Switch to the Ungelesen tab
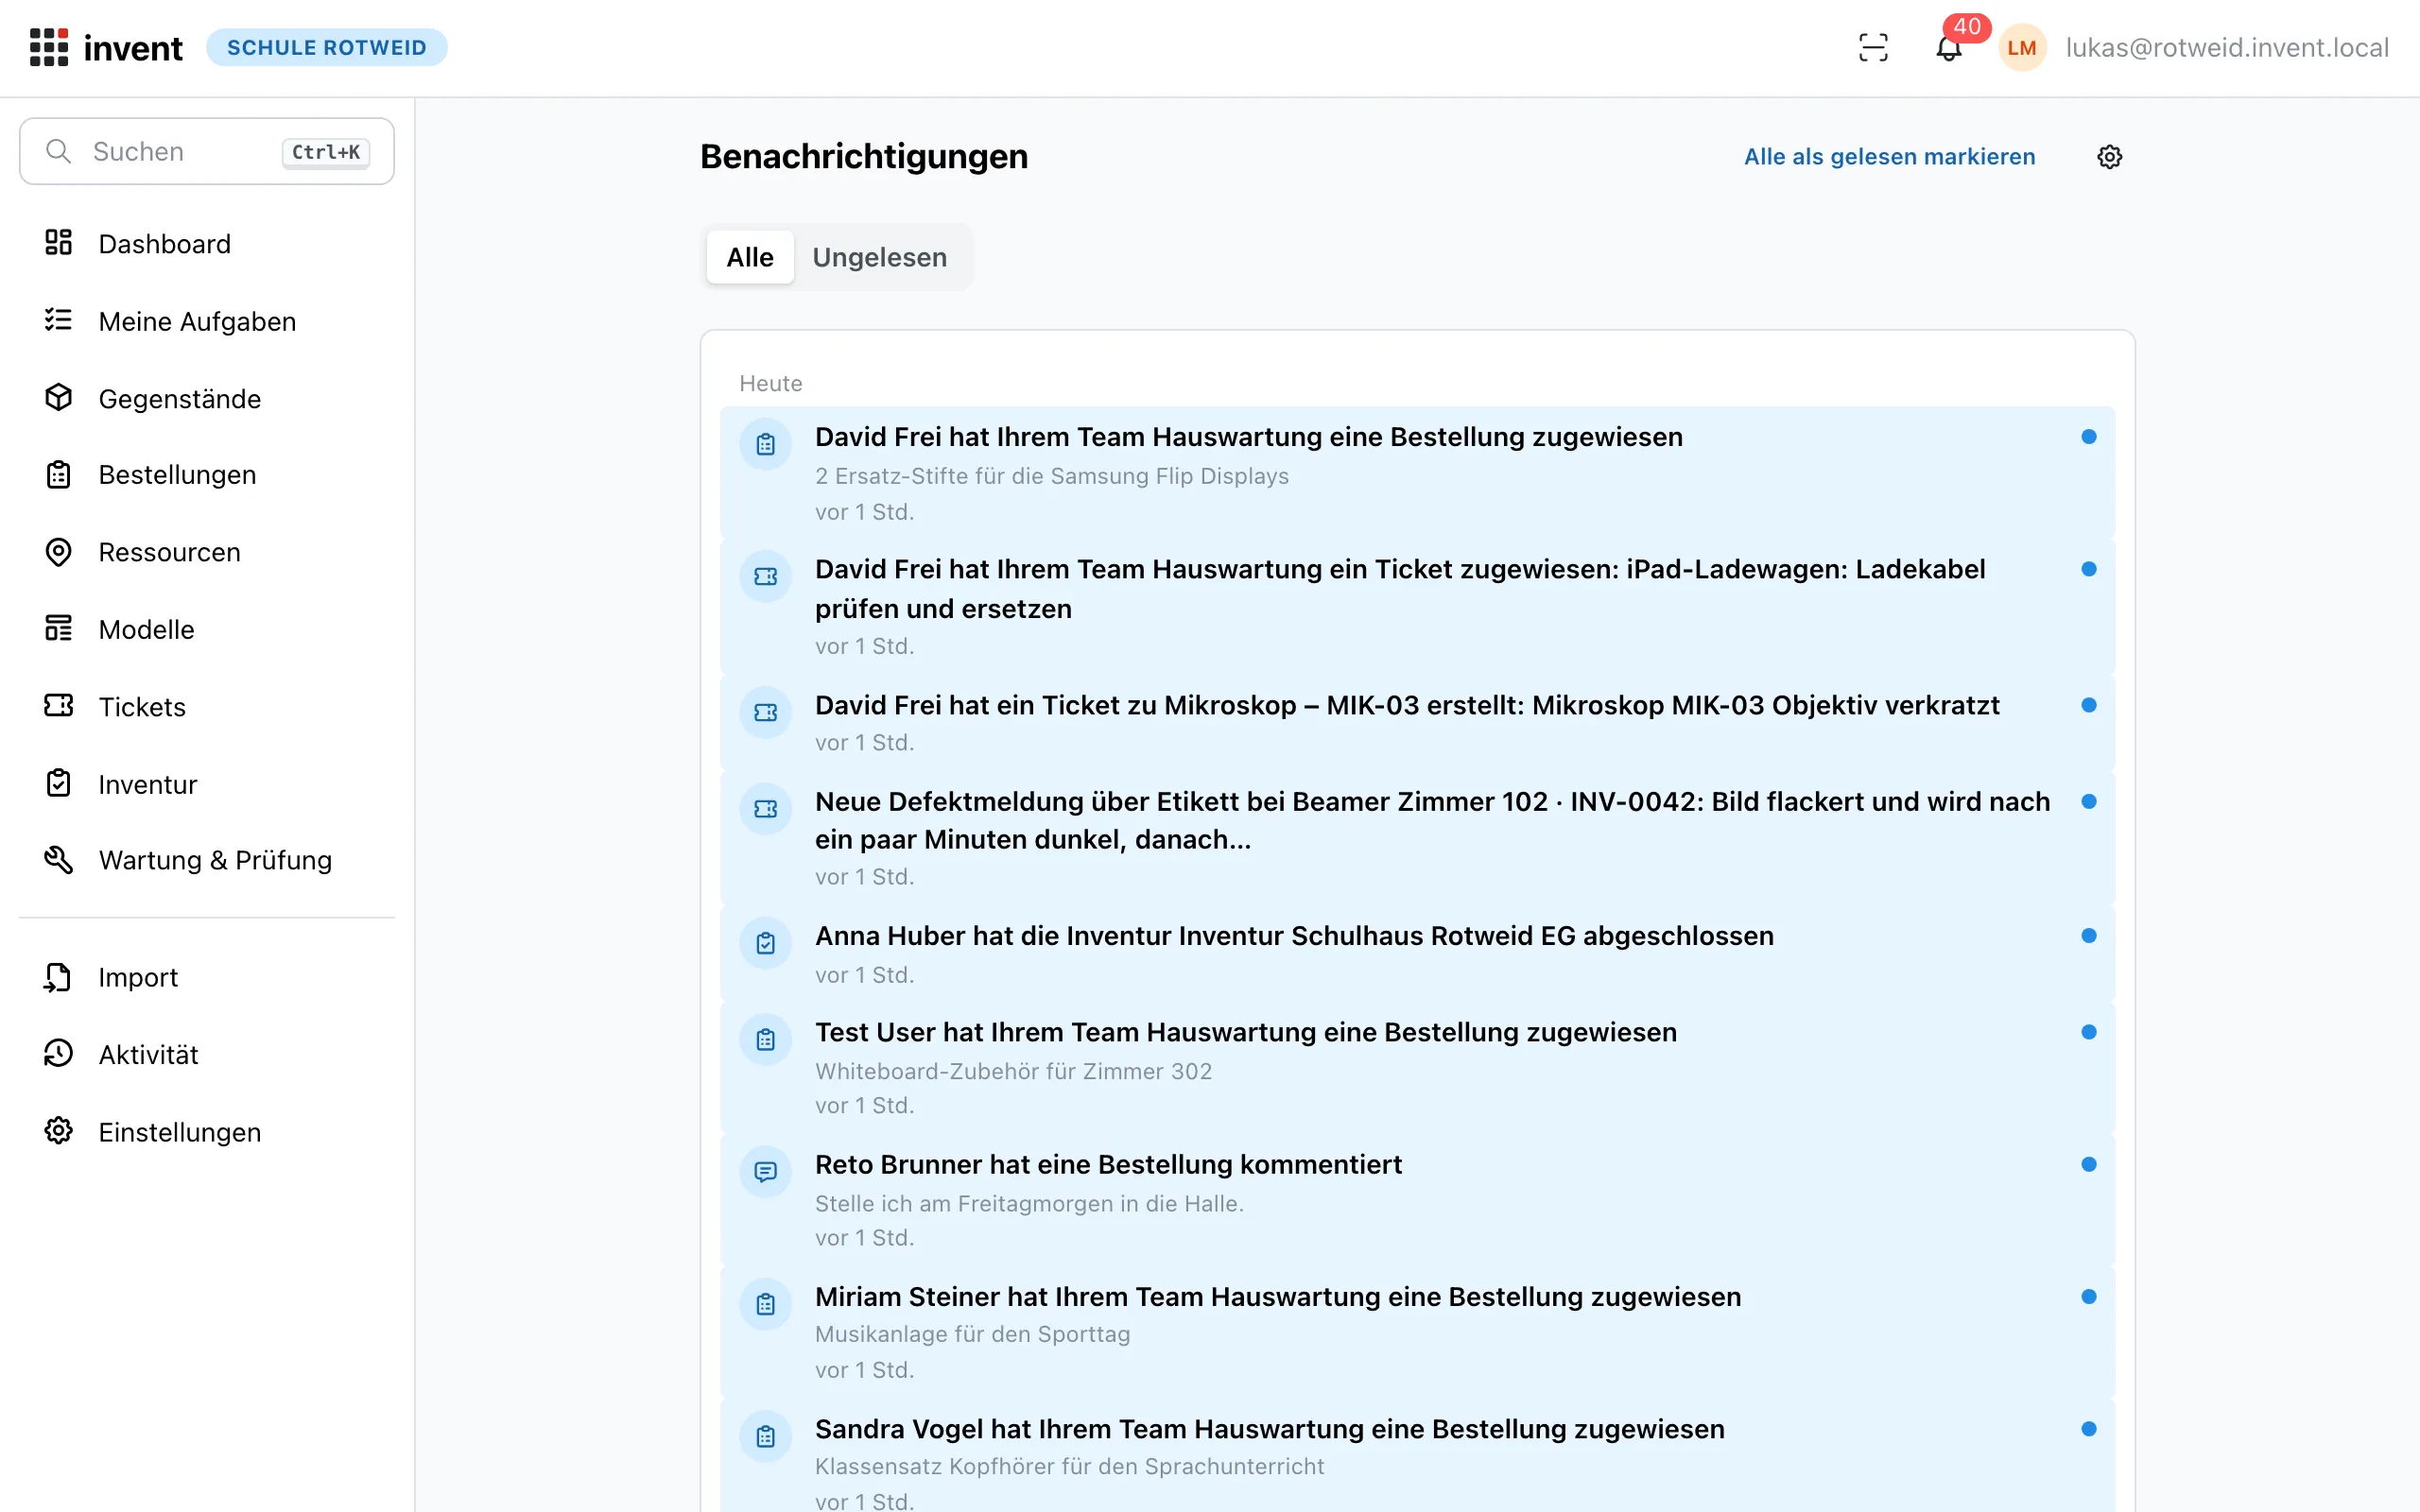Screen dimensions: 2420x1512 (x=879, y=257)
